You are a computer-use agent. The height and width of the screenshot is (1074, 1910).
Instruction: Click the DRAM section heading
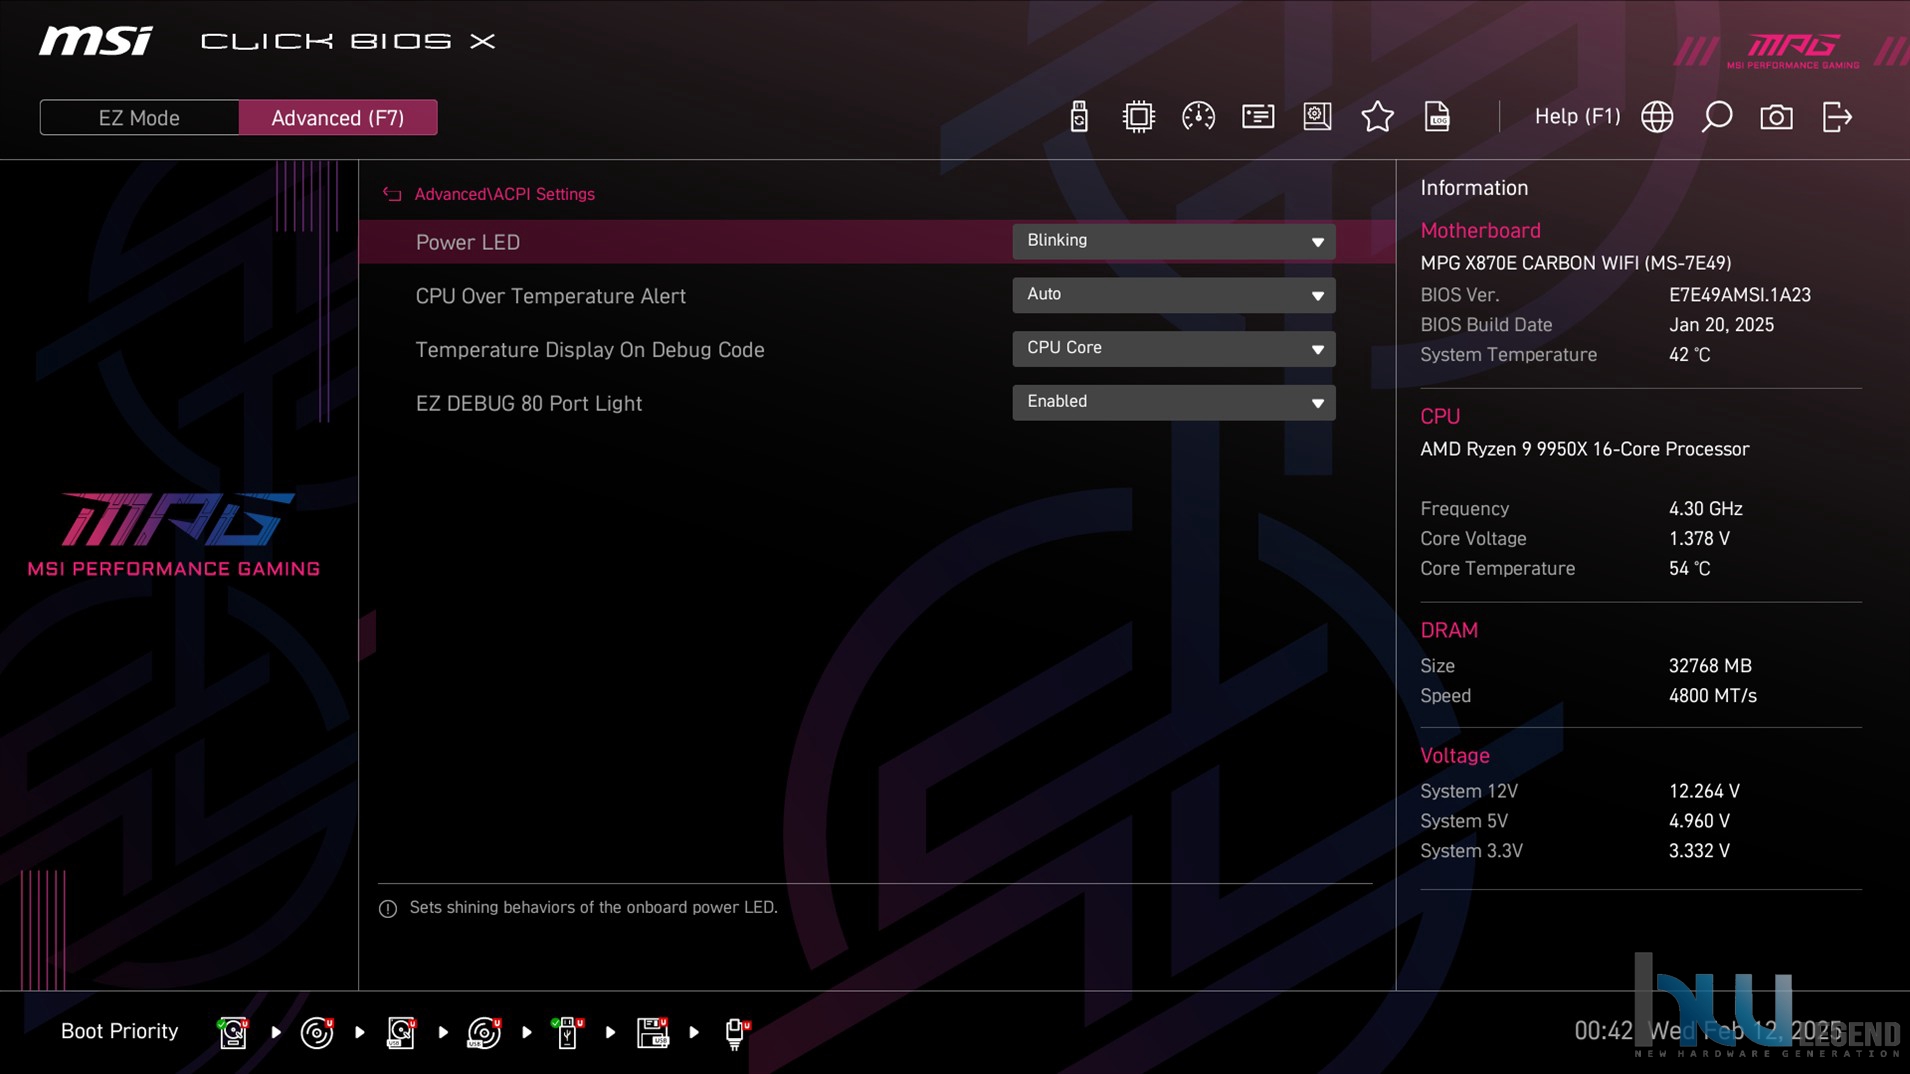click(x=1448, y=631)
